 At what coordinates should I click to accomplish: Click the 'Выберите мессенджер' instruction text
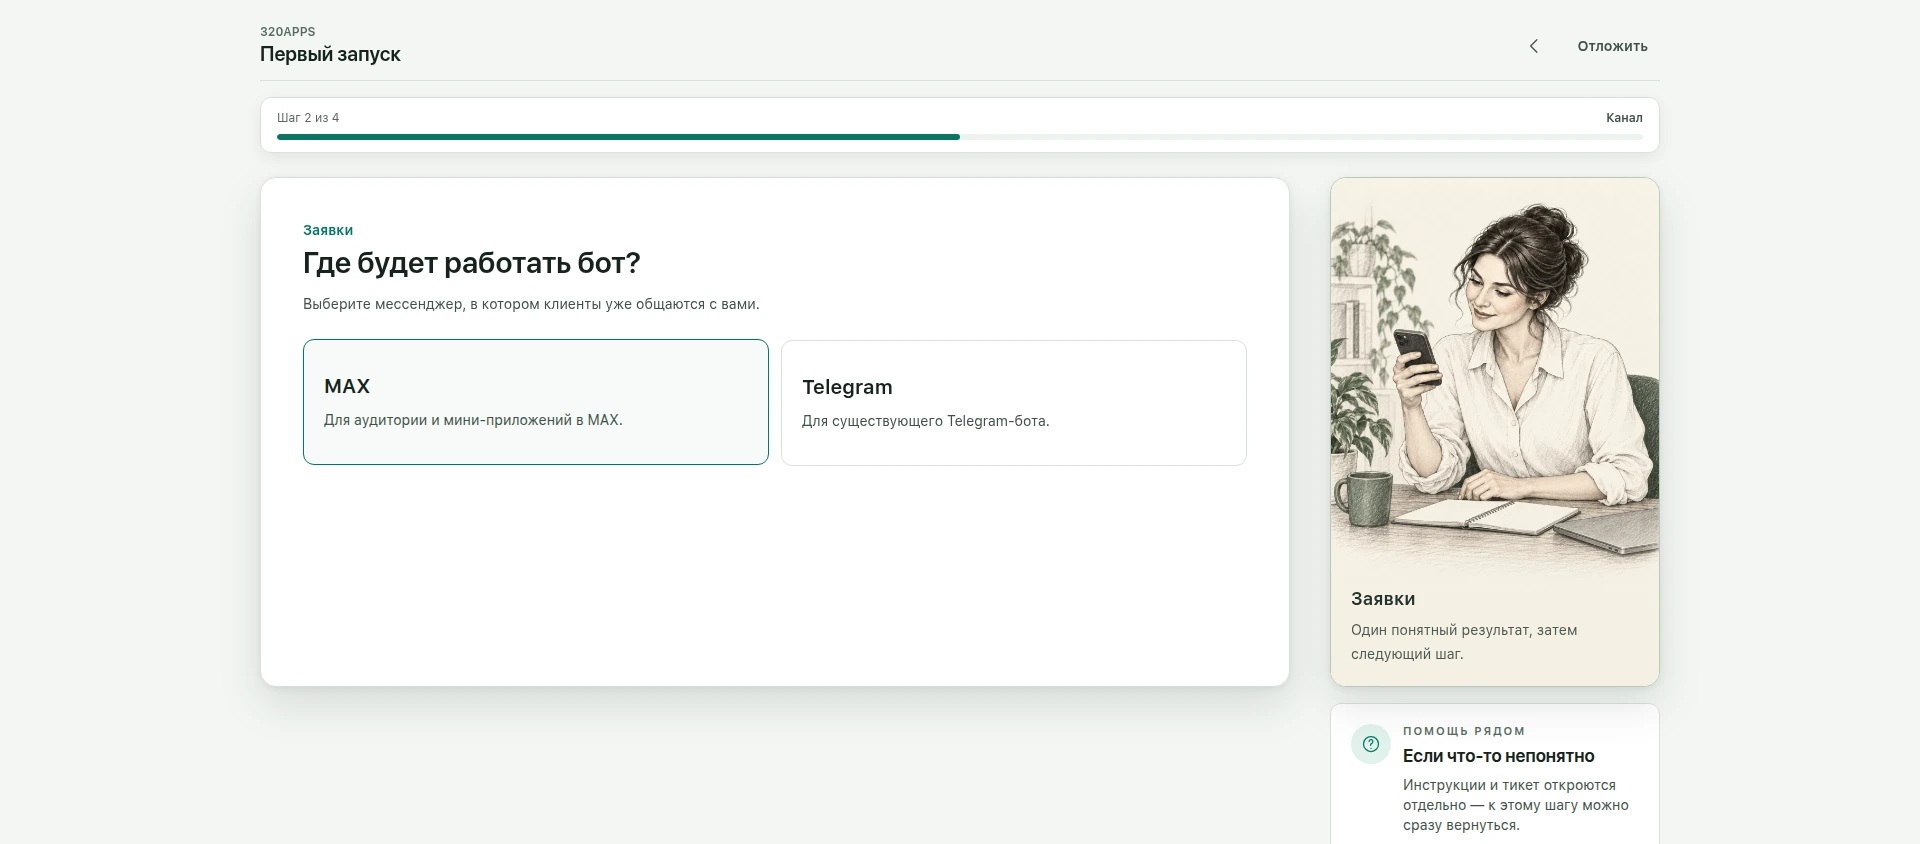531,304
